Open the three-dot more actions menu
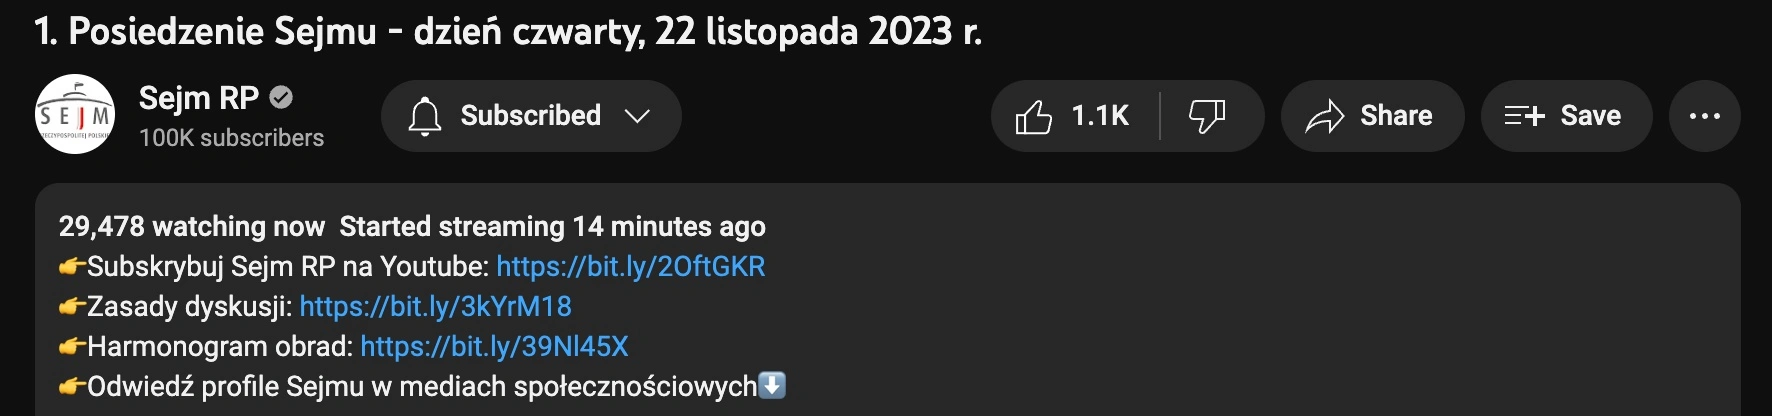The image size is (1772, 416). 1705,116
